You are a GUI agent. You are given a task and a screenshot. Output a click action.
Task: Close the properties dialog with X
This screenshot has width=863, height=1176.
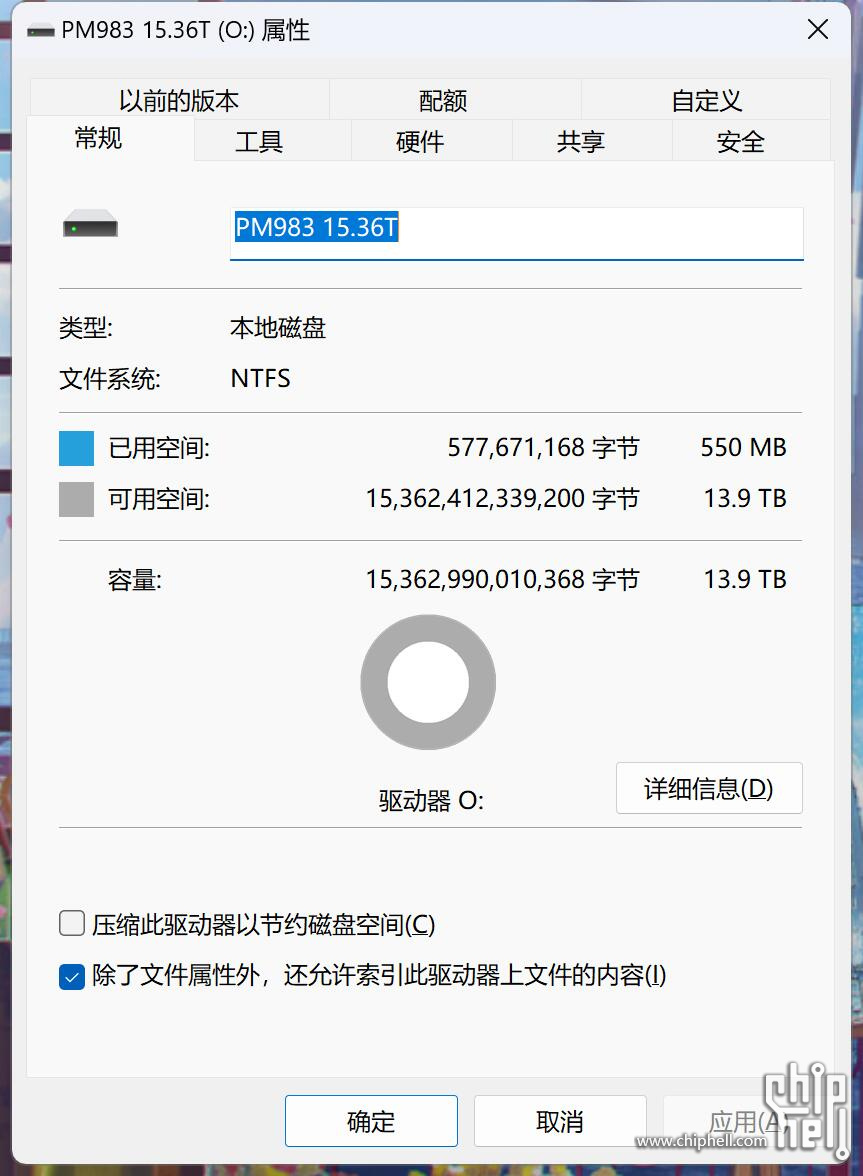[x=817, y=30]
